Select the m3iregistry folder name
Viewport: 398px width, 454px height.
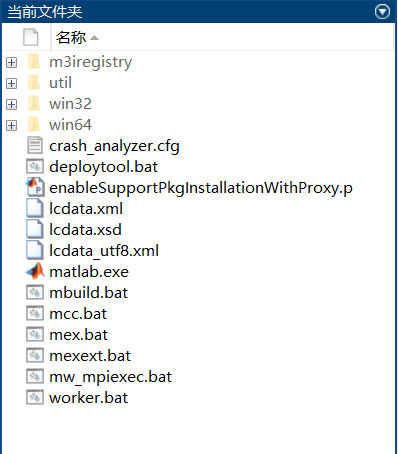(91, 63)
